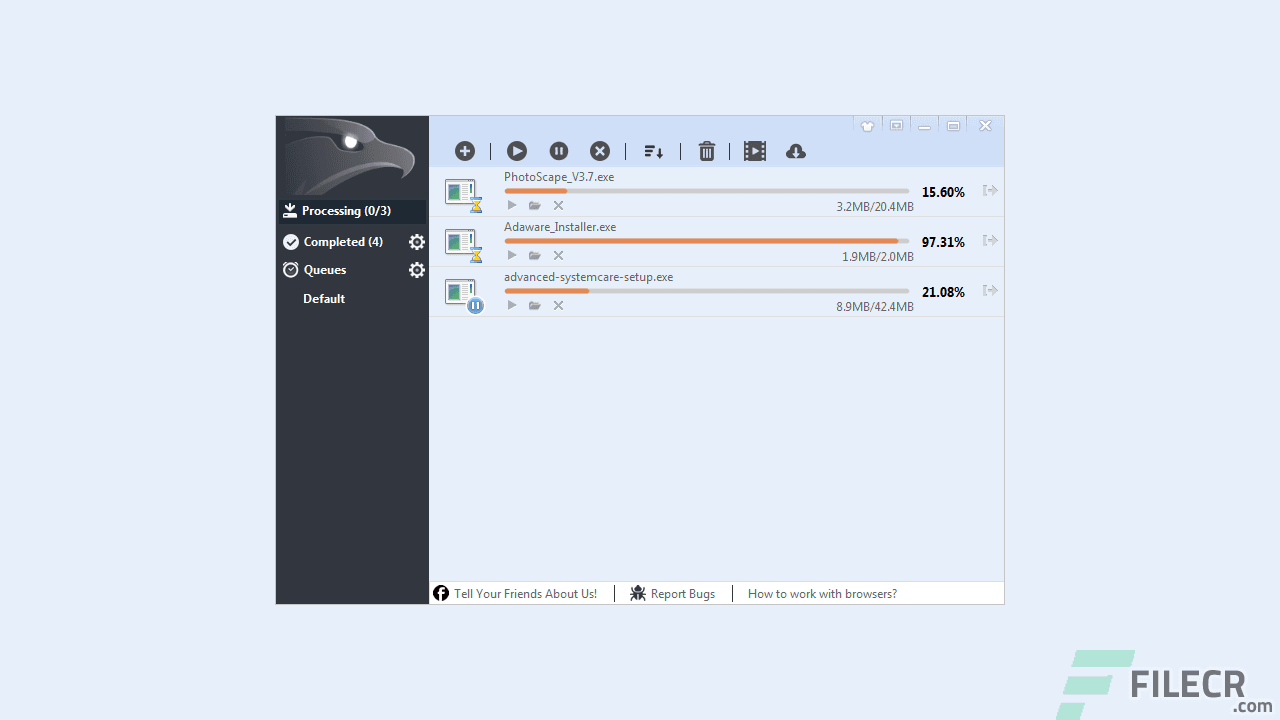Image resolution: width=1280 pixels, height=720 pixels.
Task: Open settings gear next to Queues
Action: [x=417, y=270]
